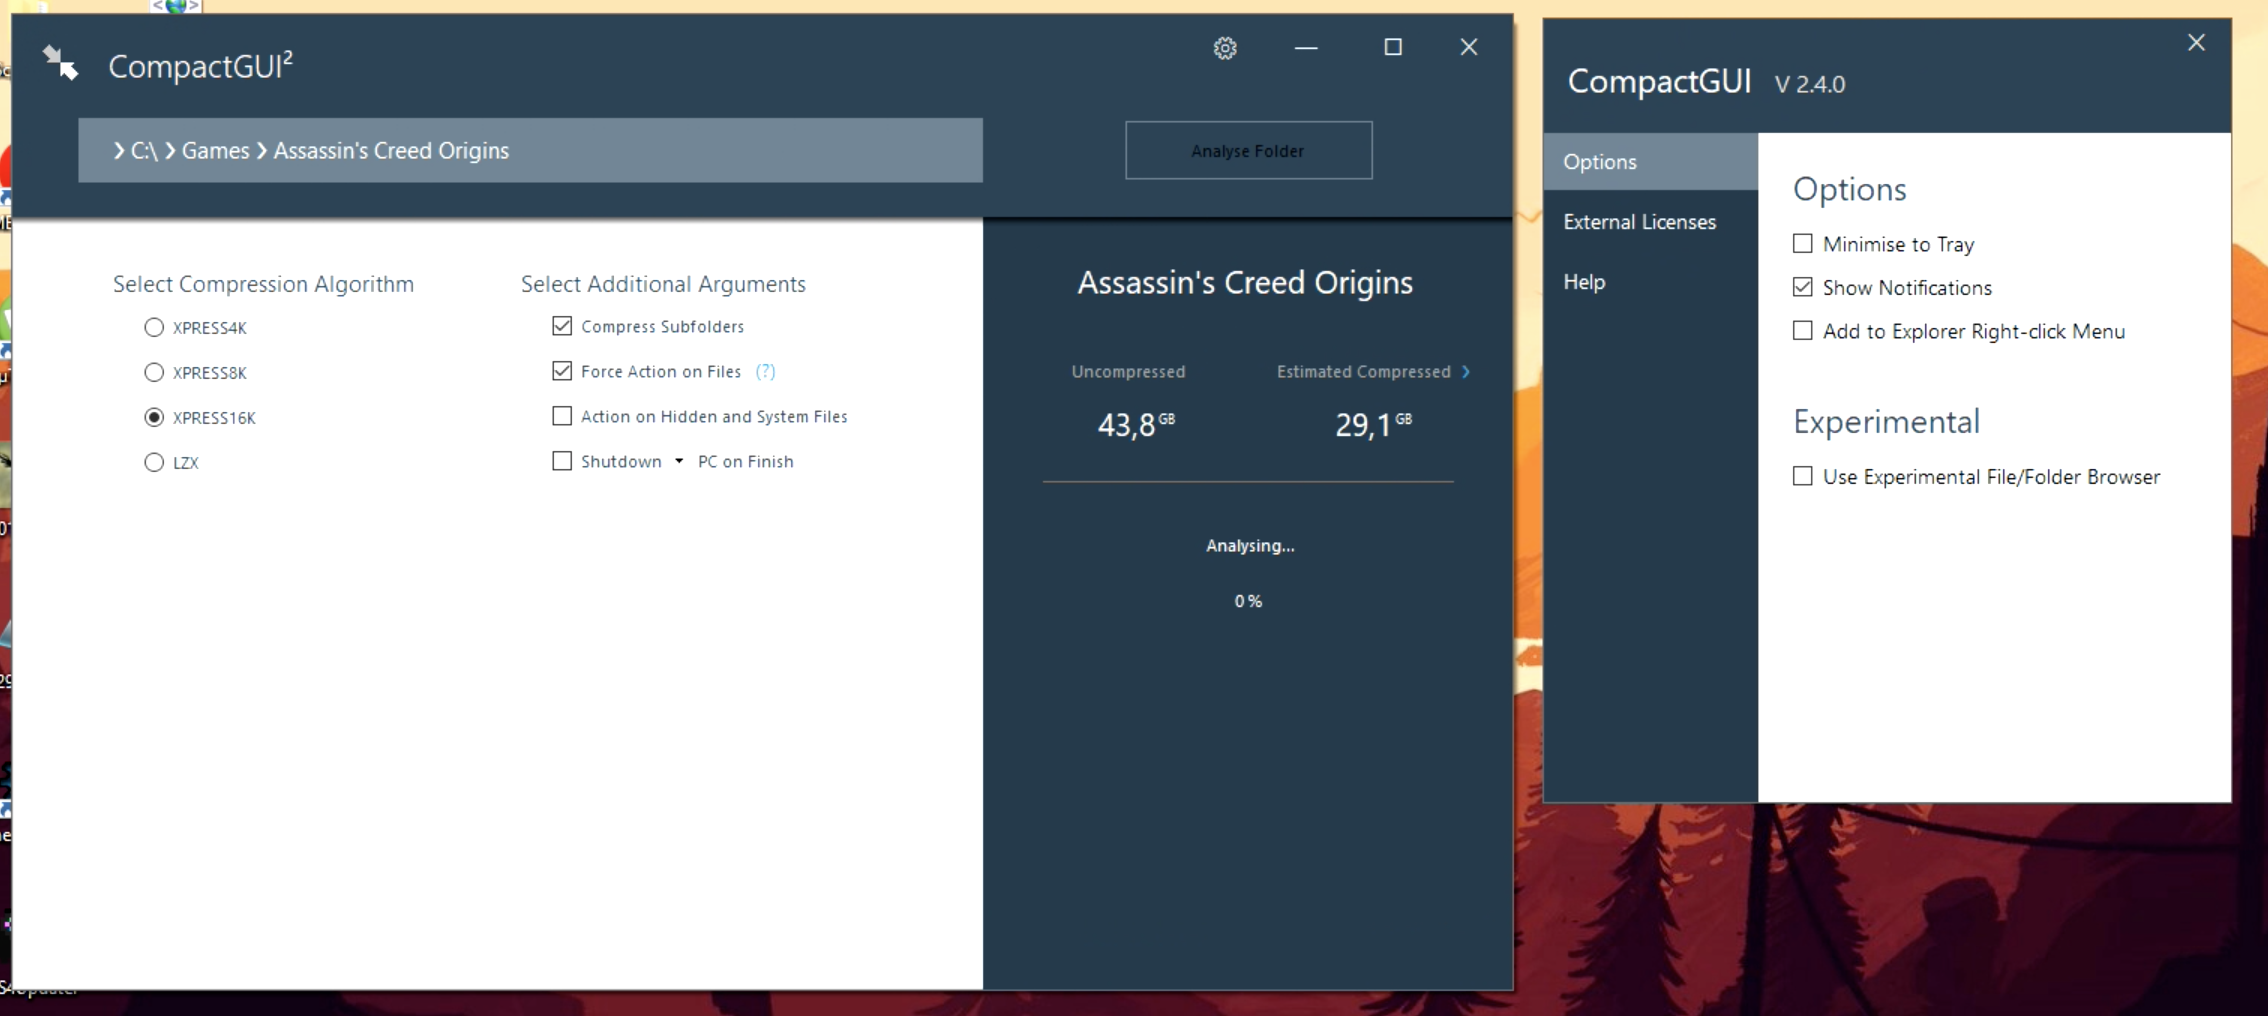This screenshot has width=2268, height=1016.
Task: Switch to the External Licenses tab
Action: click(x=1640, y=222)
